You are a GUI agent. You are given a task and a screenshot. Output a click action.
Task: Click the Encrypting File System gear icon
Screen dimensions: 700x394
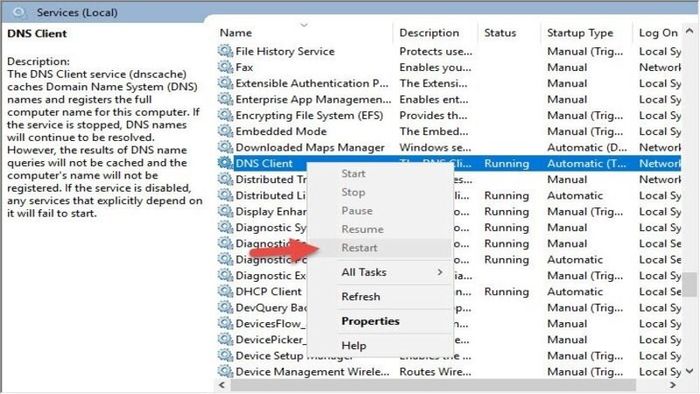coord(225,116)
